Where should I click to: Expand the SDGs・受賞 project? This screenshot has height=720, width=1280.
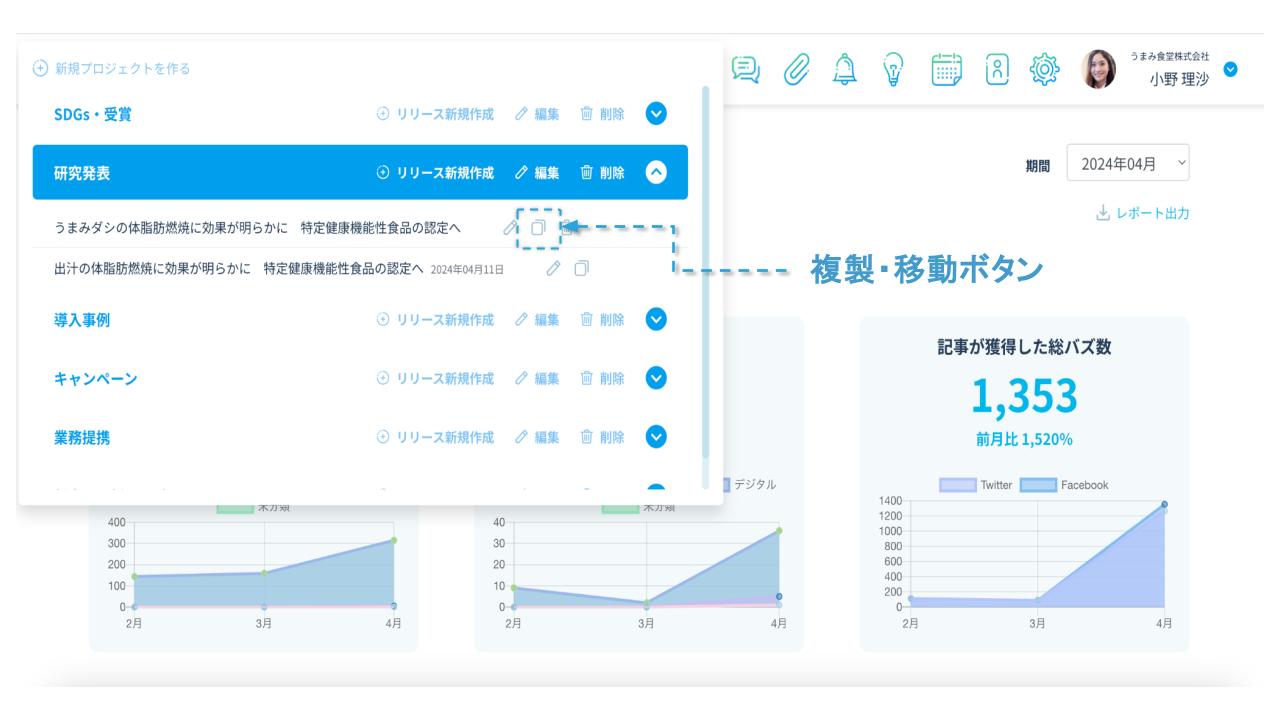[656, 114]
